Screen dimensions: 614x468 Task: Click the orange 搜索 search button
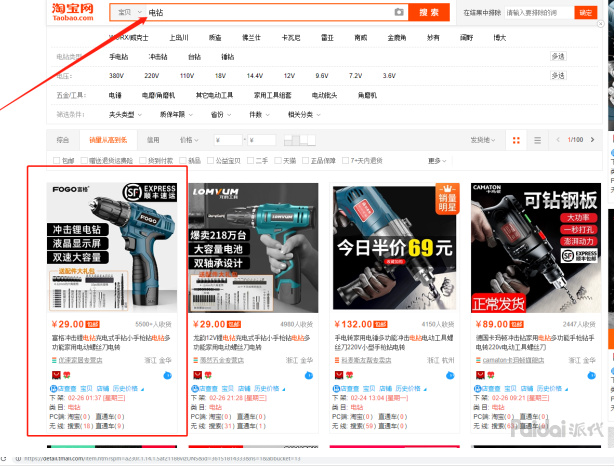(429, 13)
